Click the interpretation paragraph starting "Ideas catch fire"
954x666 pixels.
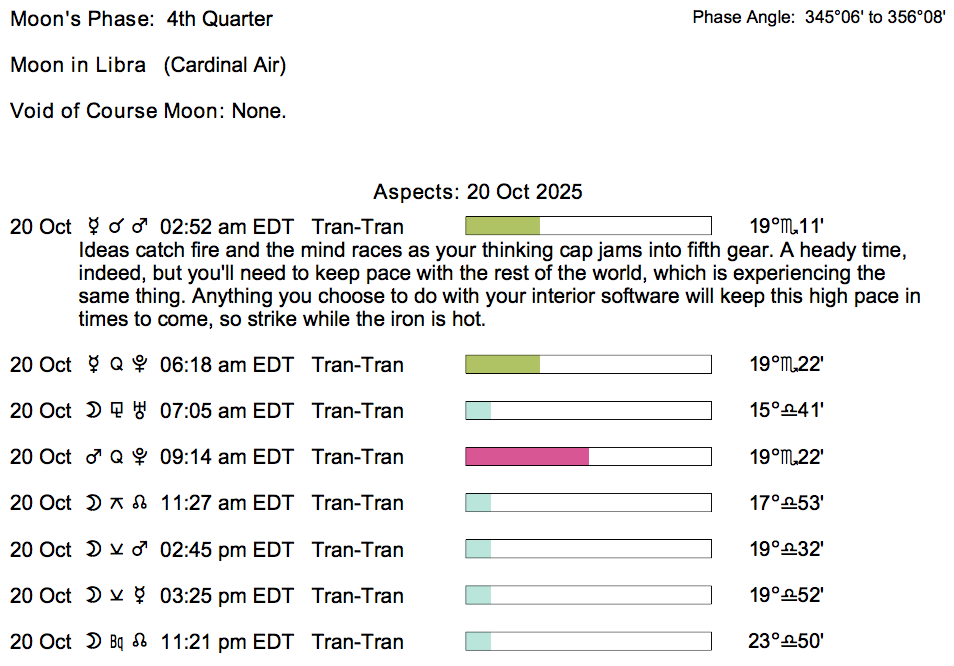498,283
